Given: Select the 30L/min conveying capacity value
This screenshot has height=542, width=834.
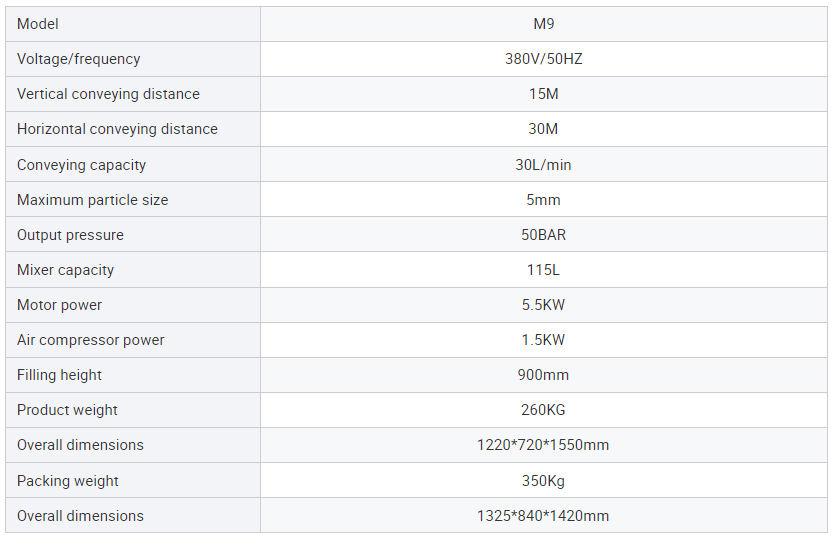Looking at the screenshot, I should pos(543,165).
